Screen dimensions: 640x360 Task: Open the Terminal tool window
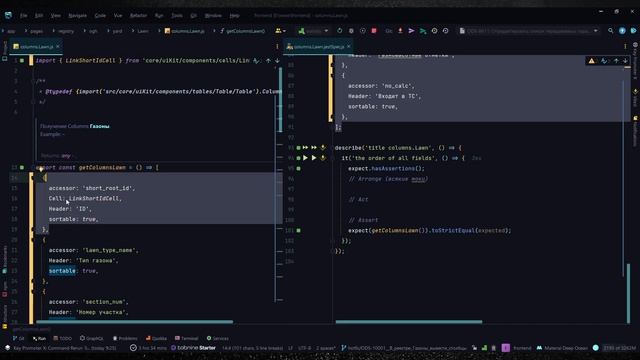[x=187, y=338]
